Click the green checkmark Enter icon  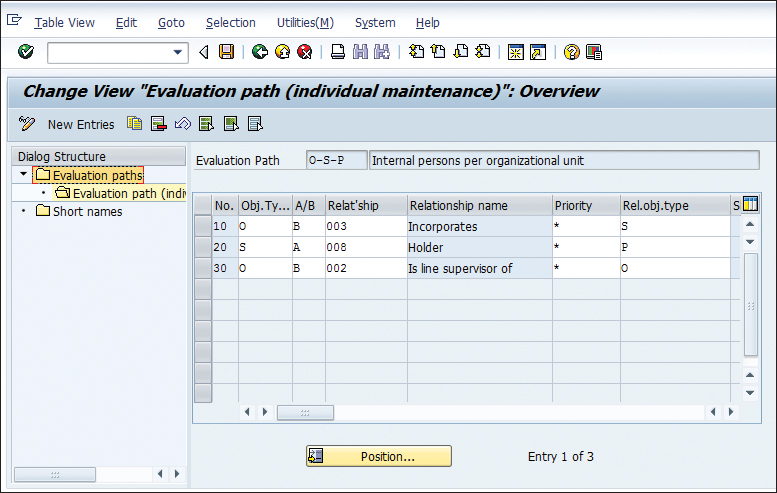pos(26,52)
